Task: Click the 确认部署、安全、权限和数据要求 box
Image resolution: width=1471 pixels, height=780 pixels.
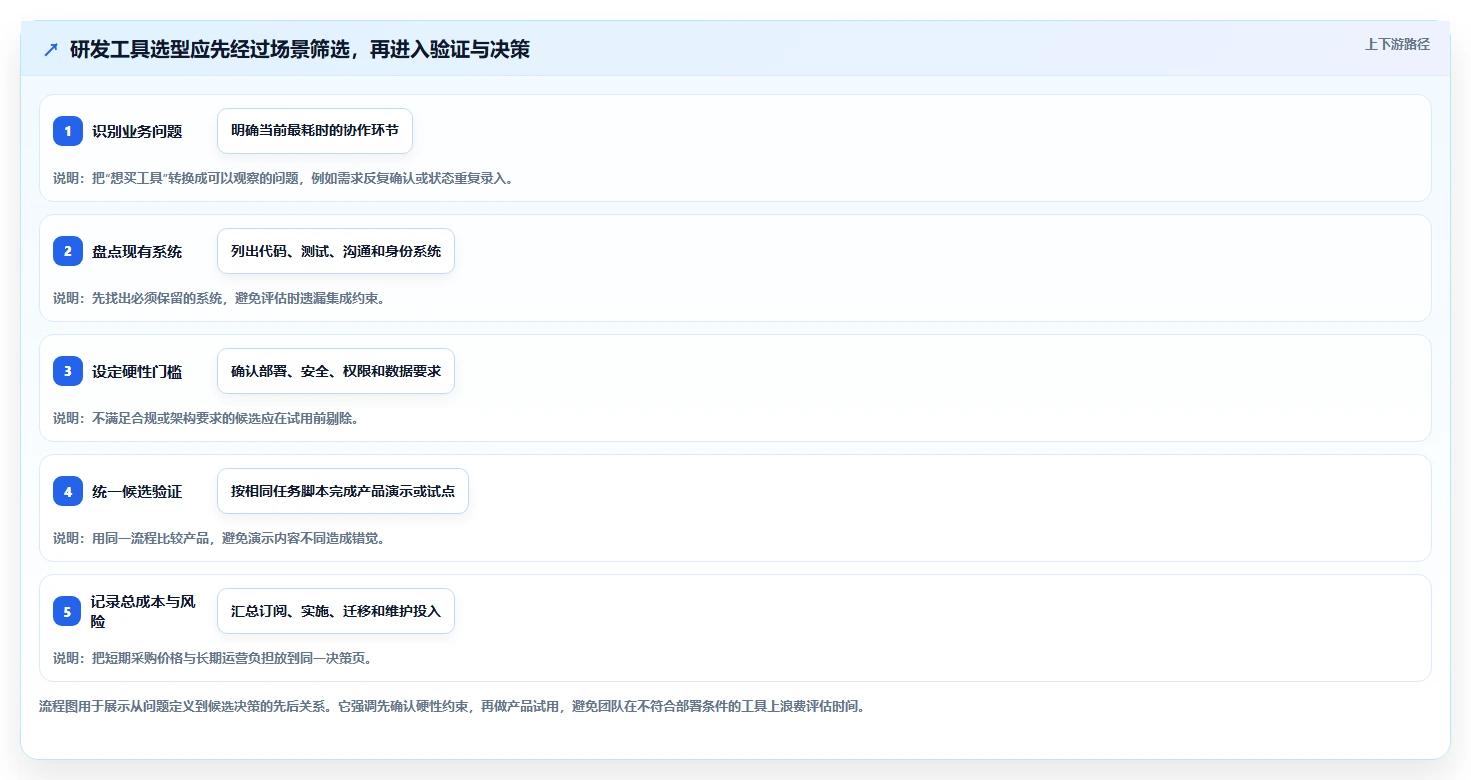Action: [x=336, y=371]
